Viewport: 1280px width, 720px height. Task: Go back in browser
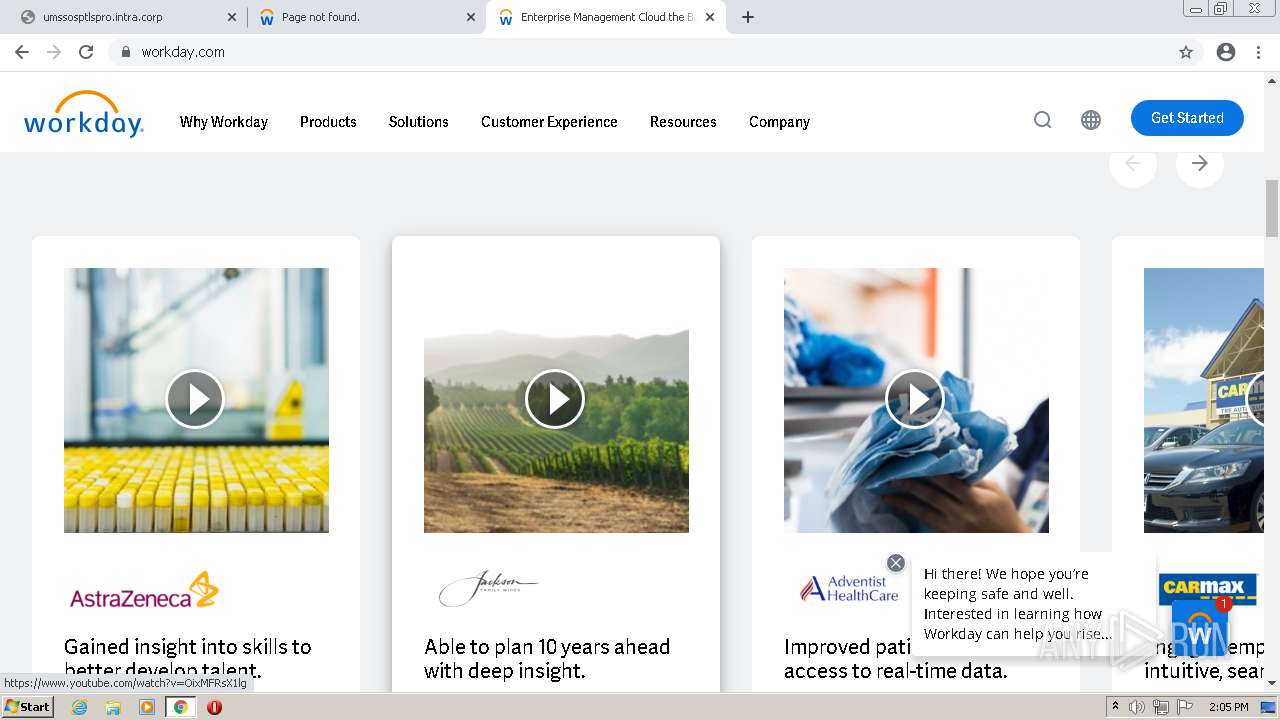[x=22, y=52]
